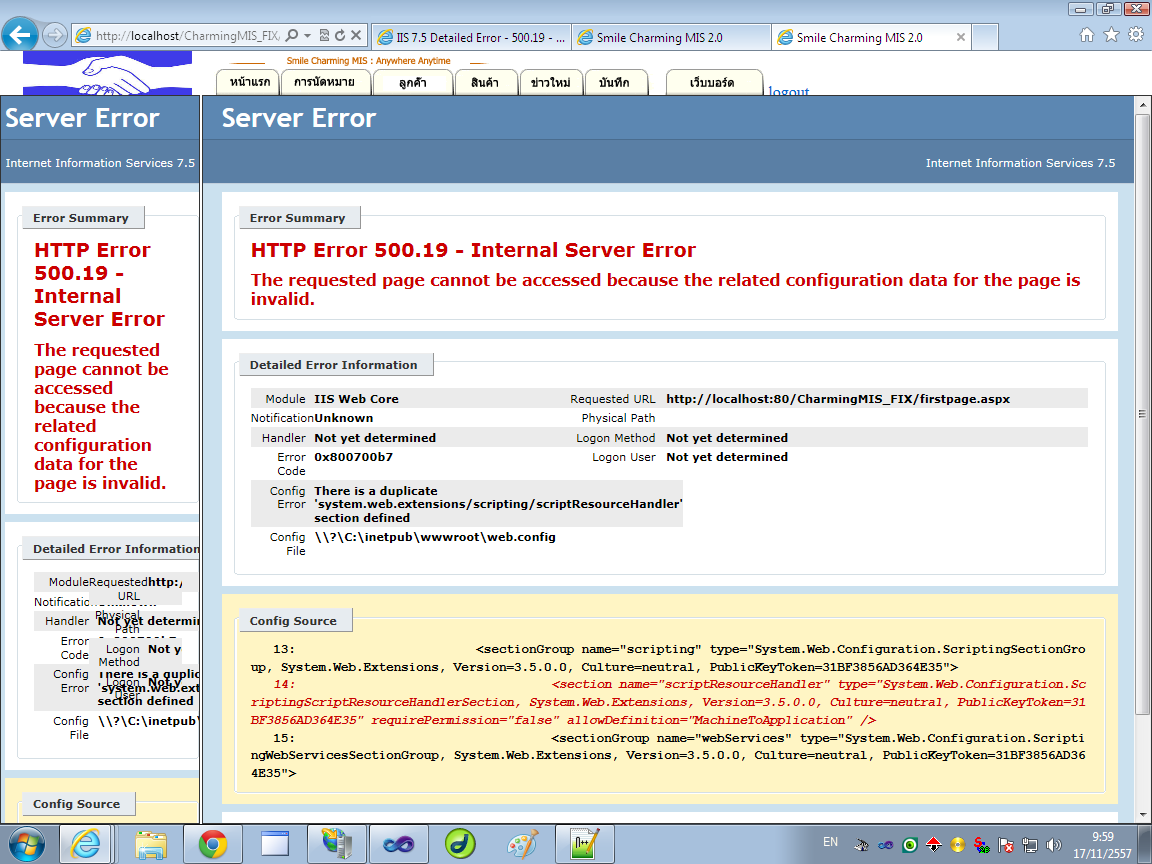Click the gold disc tray icon

(957, 845)
